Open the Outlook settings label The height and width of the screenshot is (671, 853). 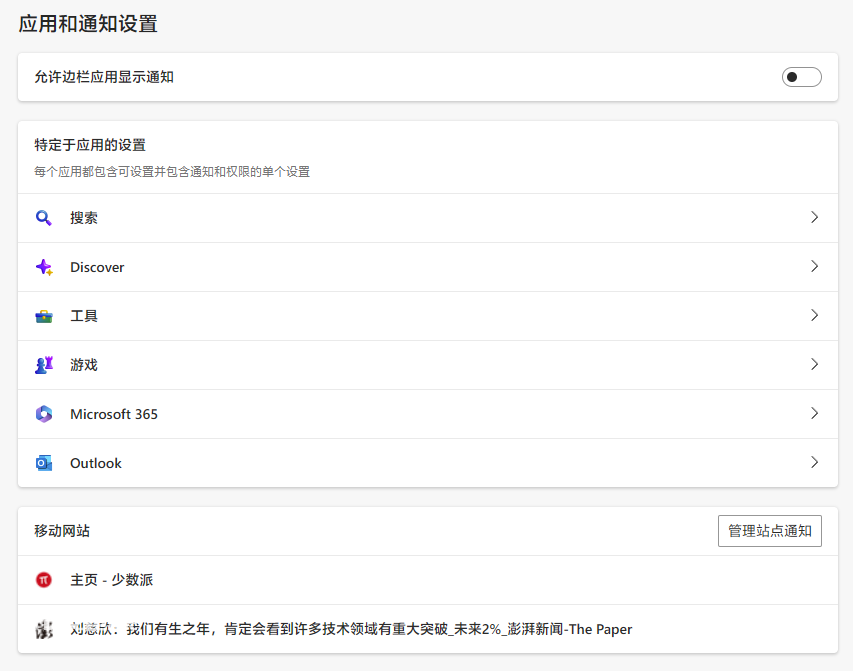96,463
